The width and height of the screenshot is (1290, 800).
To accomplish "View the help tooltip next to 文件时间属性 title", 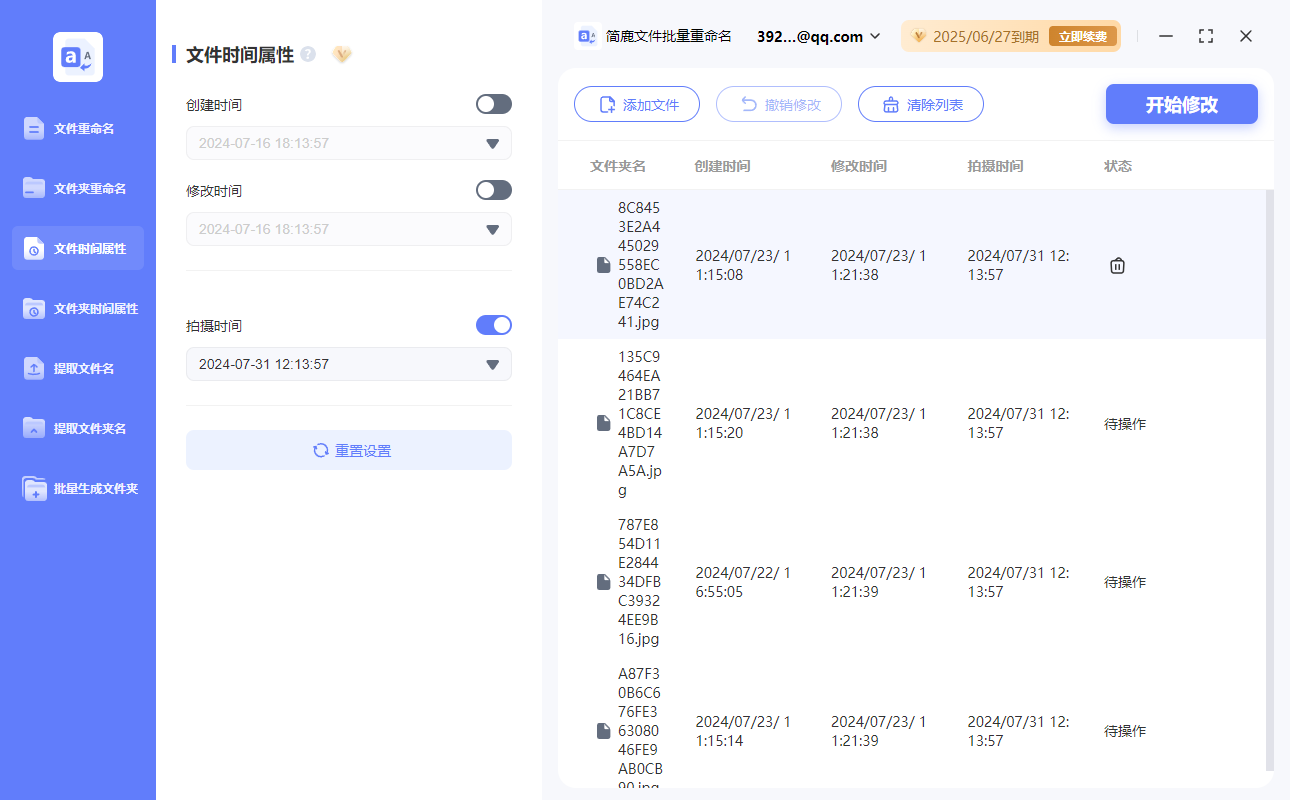I will coord(307,54).
